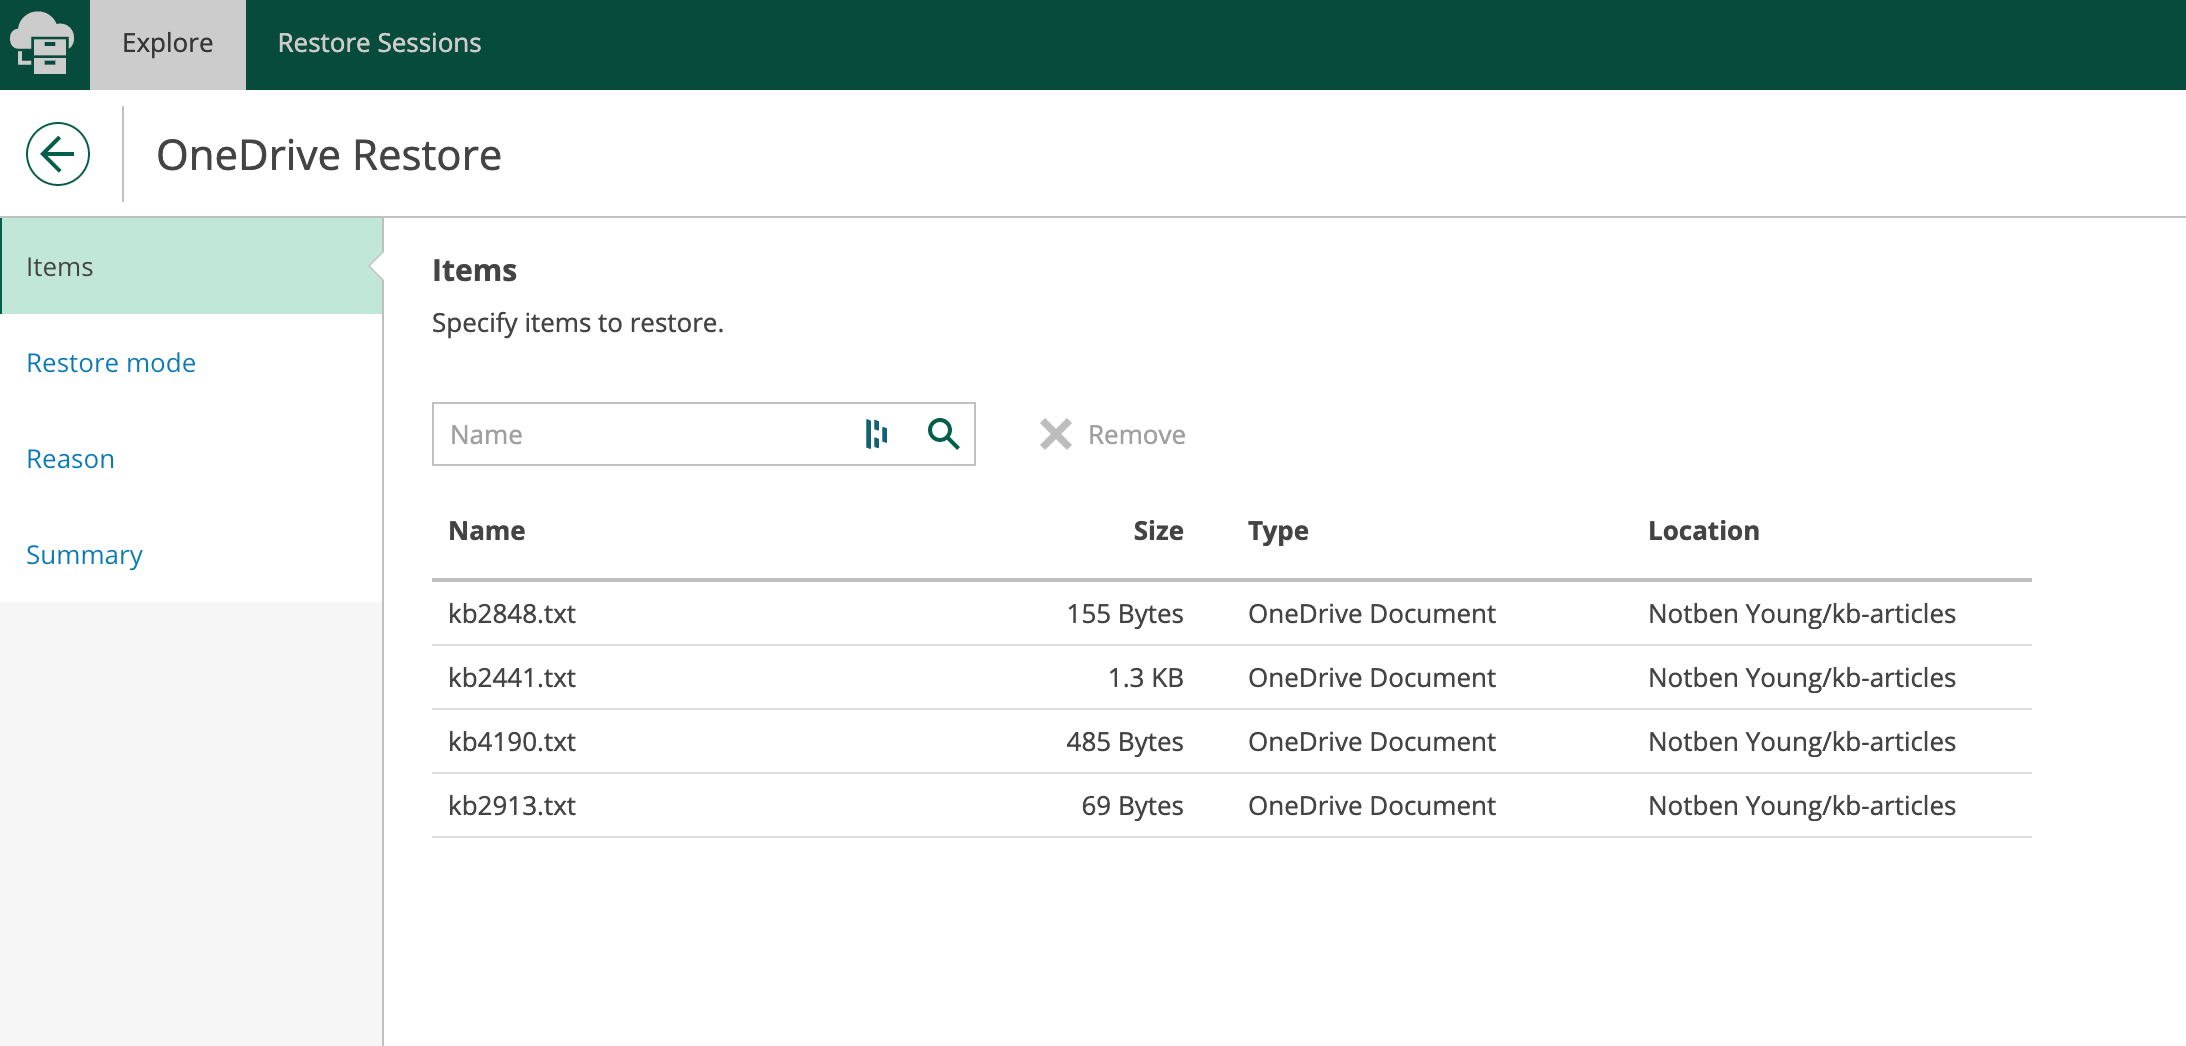The width and height of the screenshot is (2186, 1046).
Task: Click the cloud archive app logo icon
Action: tap(41, 43)
